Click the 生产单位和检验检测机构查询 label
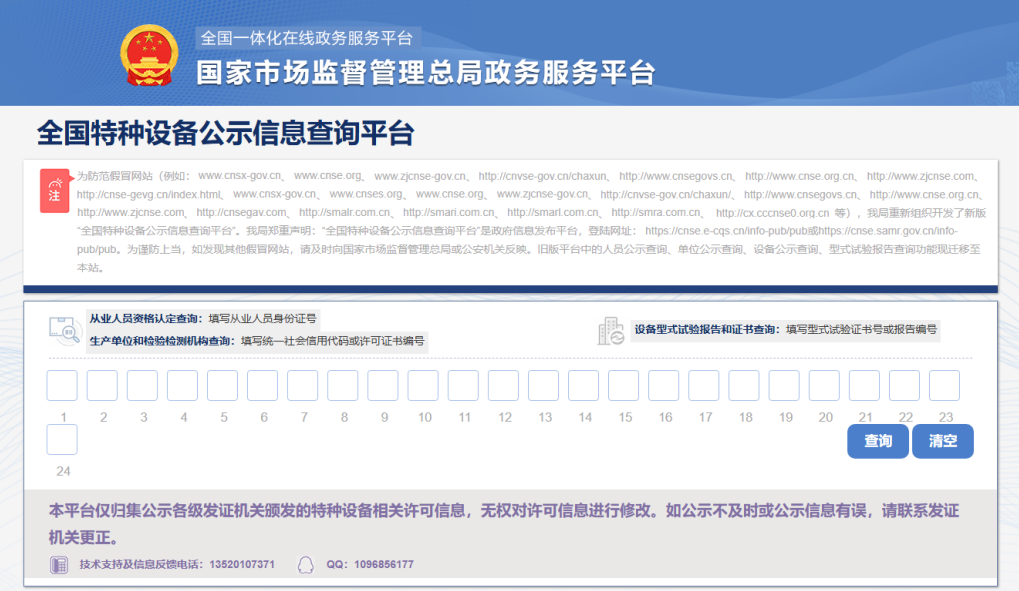 pos(162,341)
